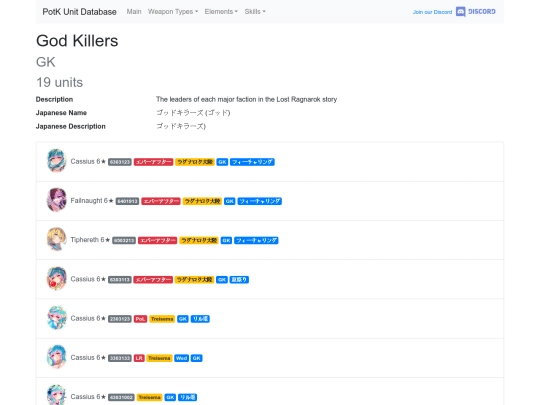Click gray ID badge in PoL Cassius row
The width and height of the screenshot is (540, 405).
(120, 319)
